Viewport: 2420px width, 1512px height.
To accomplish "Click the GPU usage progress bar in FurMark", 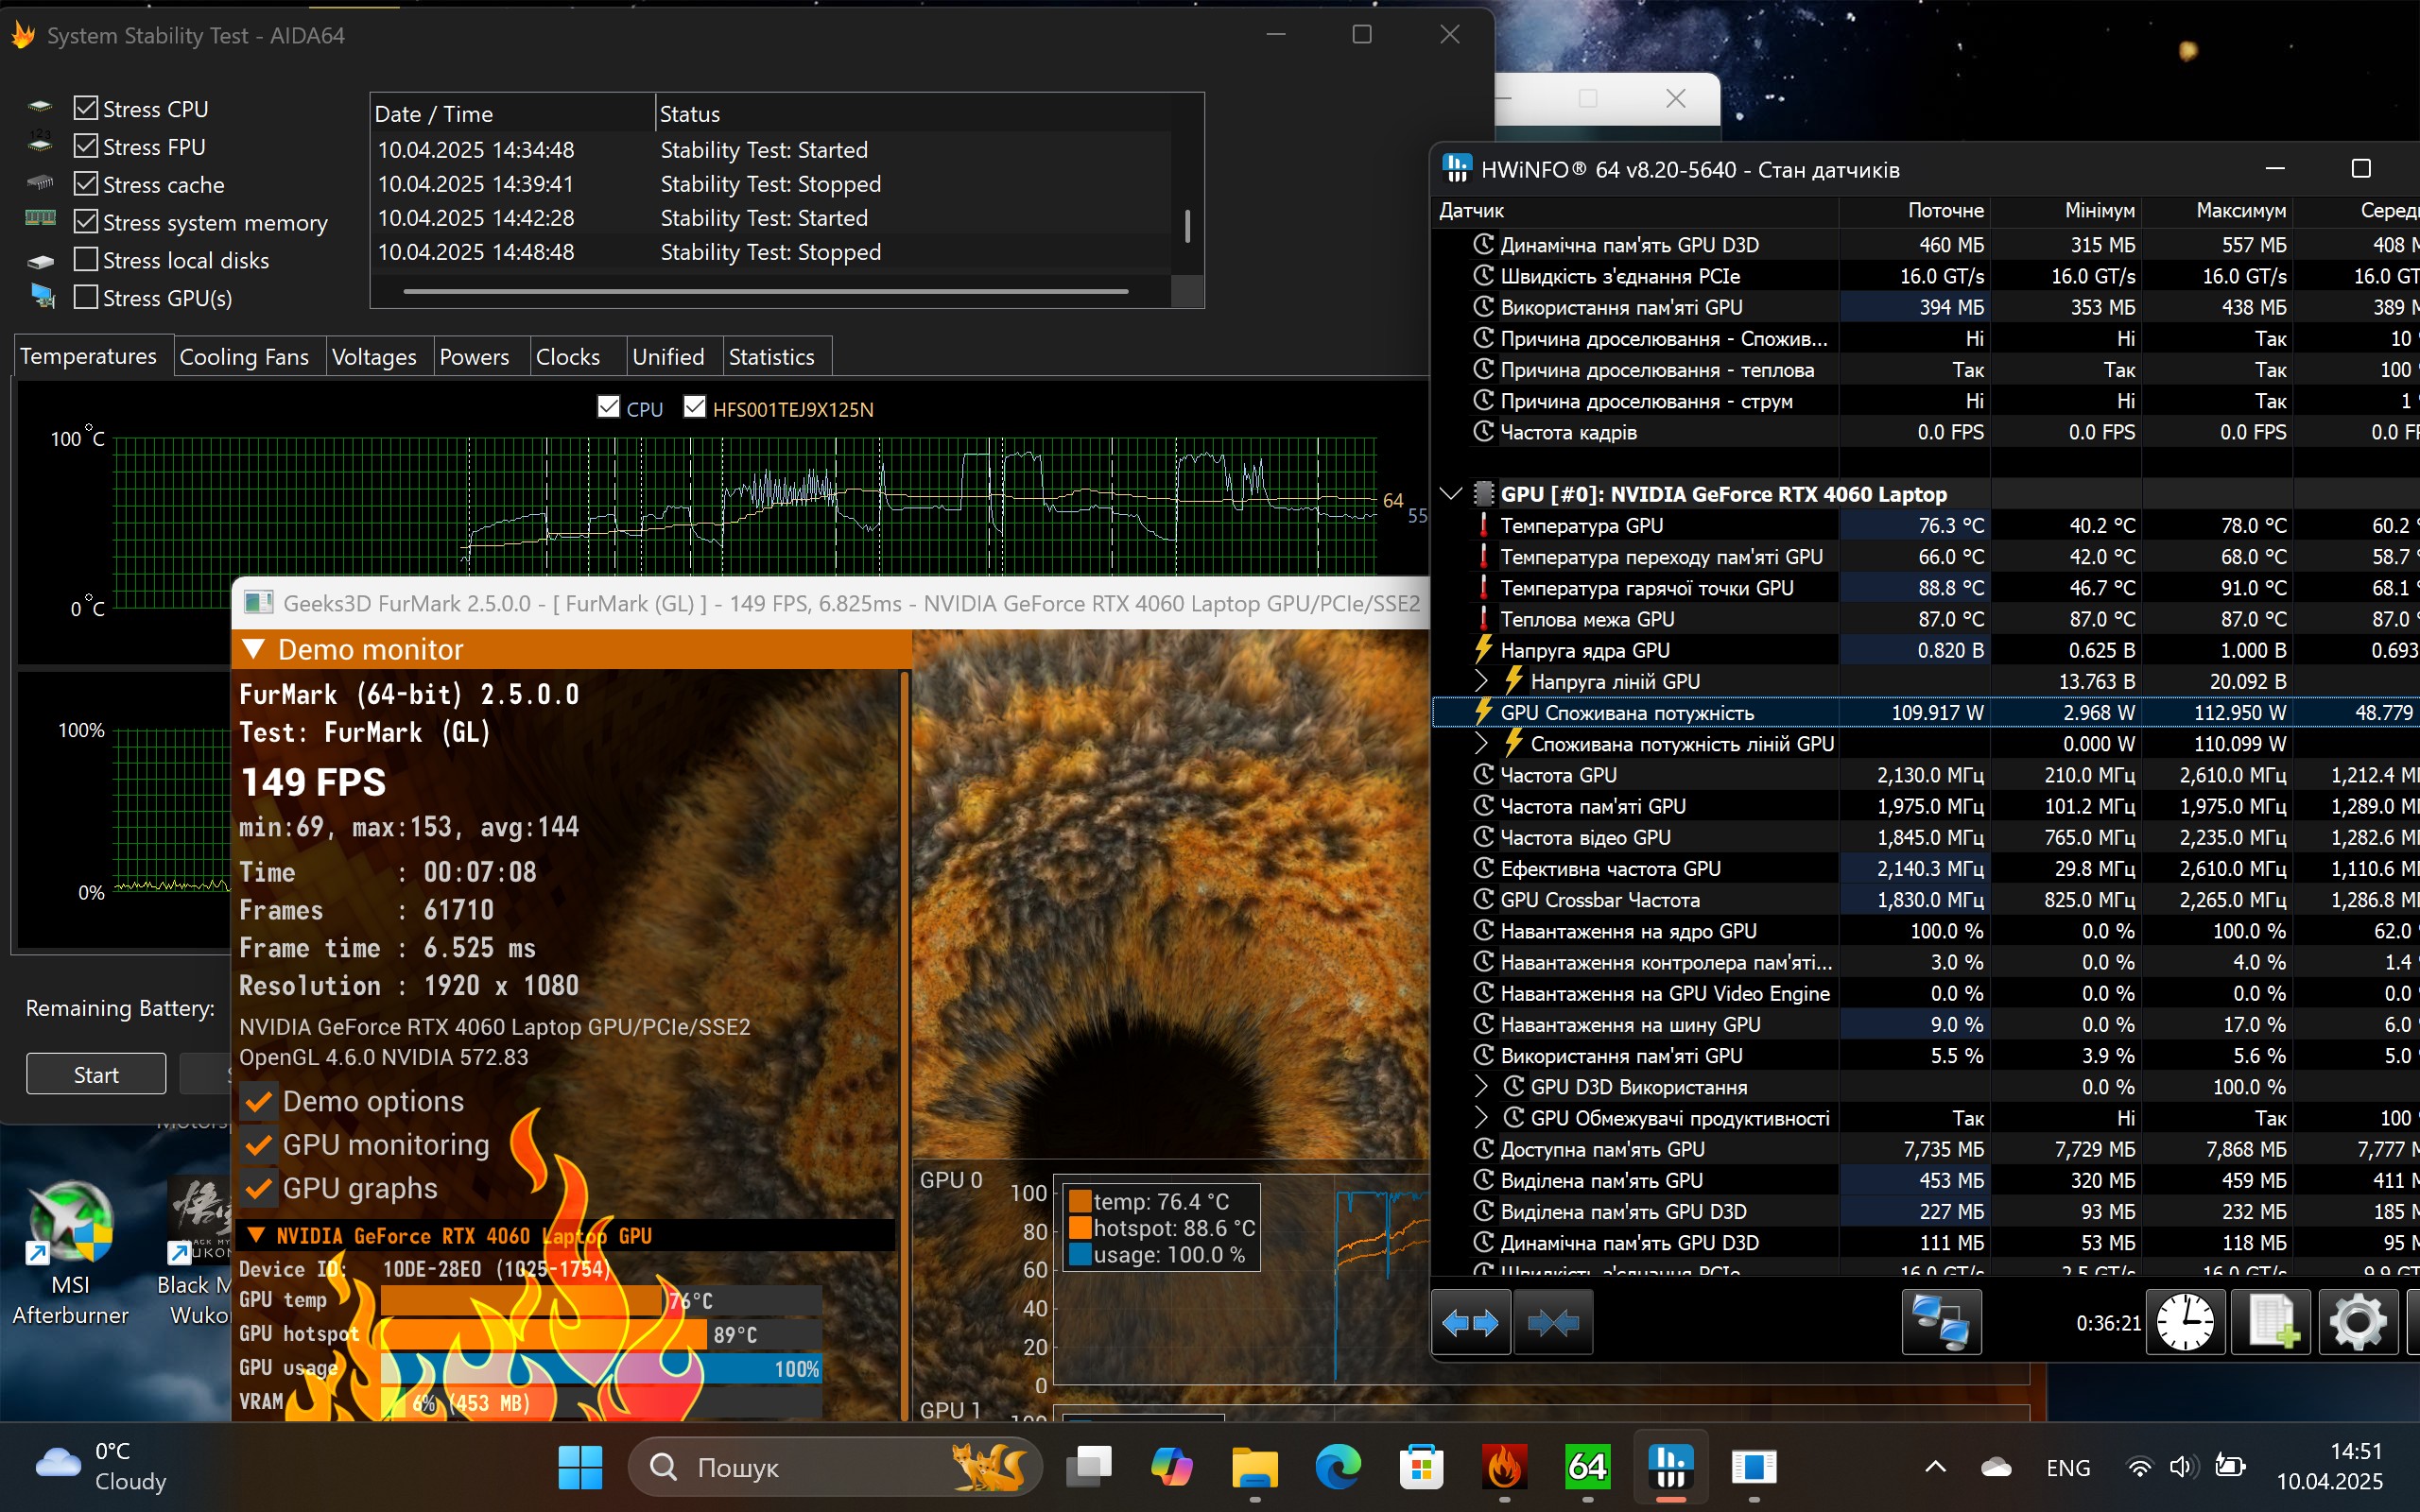I will coord(600,1367).
